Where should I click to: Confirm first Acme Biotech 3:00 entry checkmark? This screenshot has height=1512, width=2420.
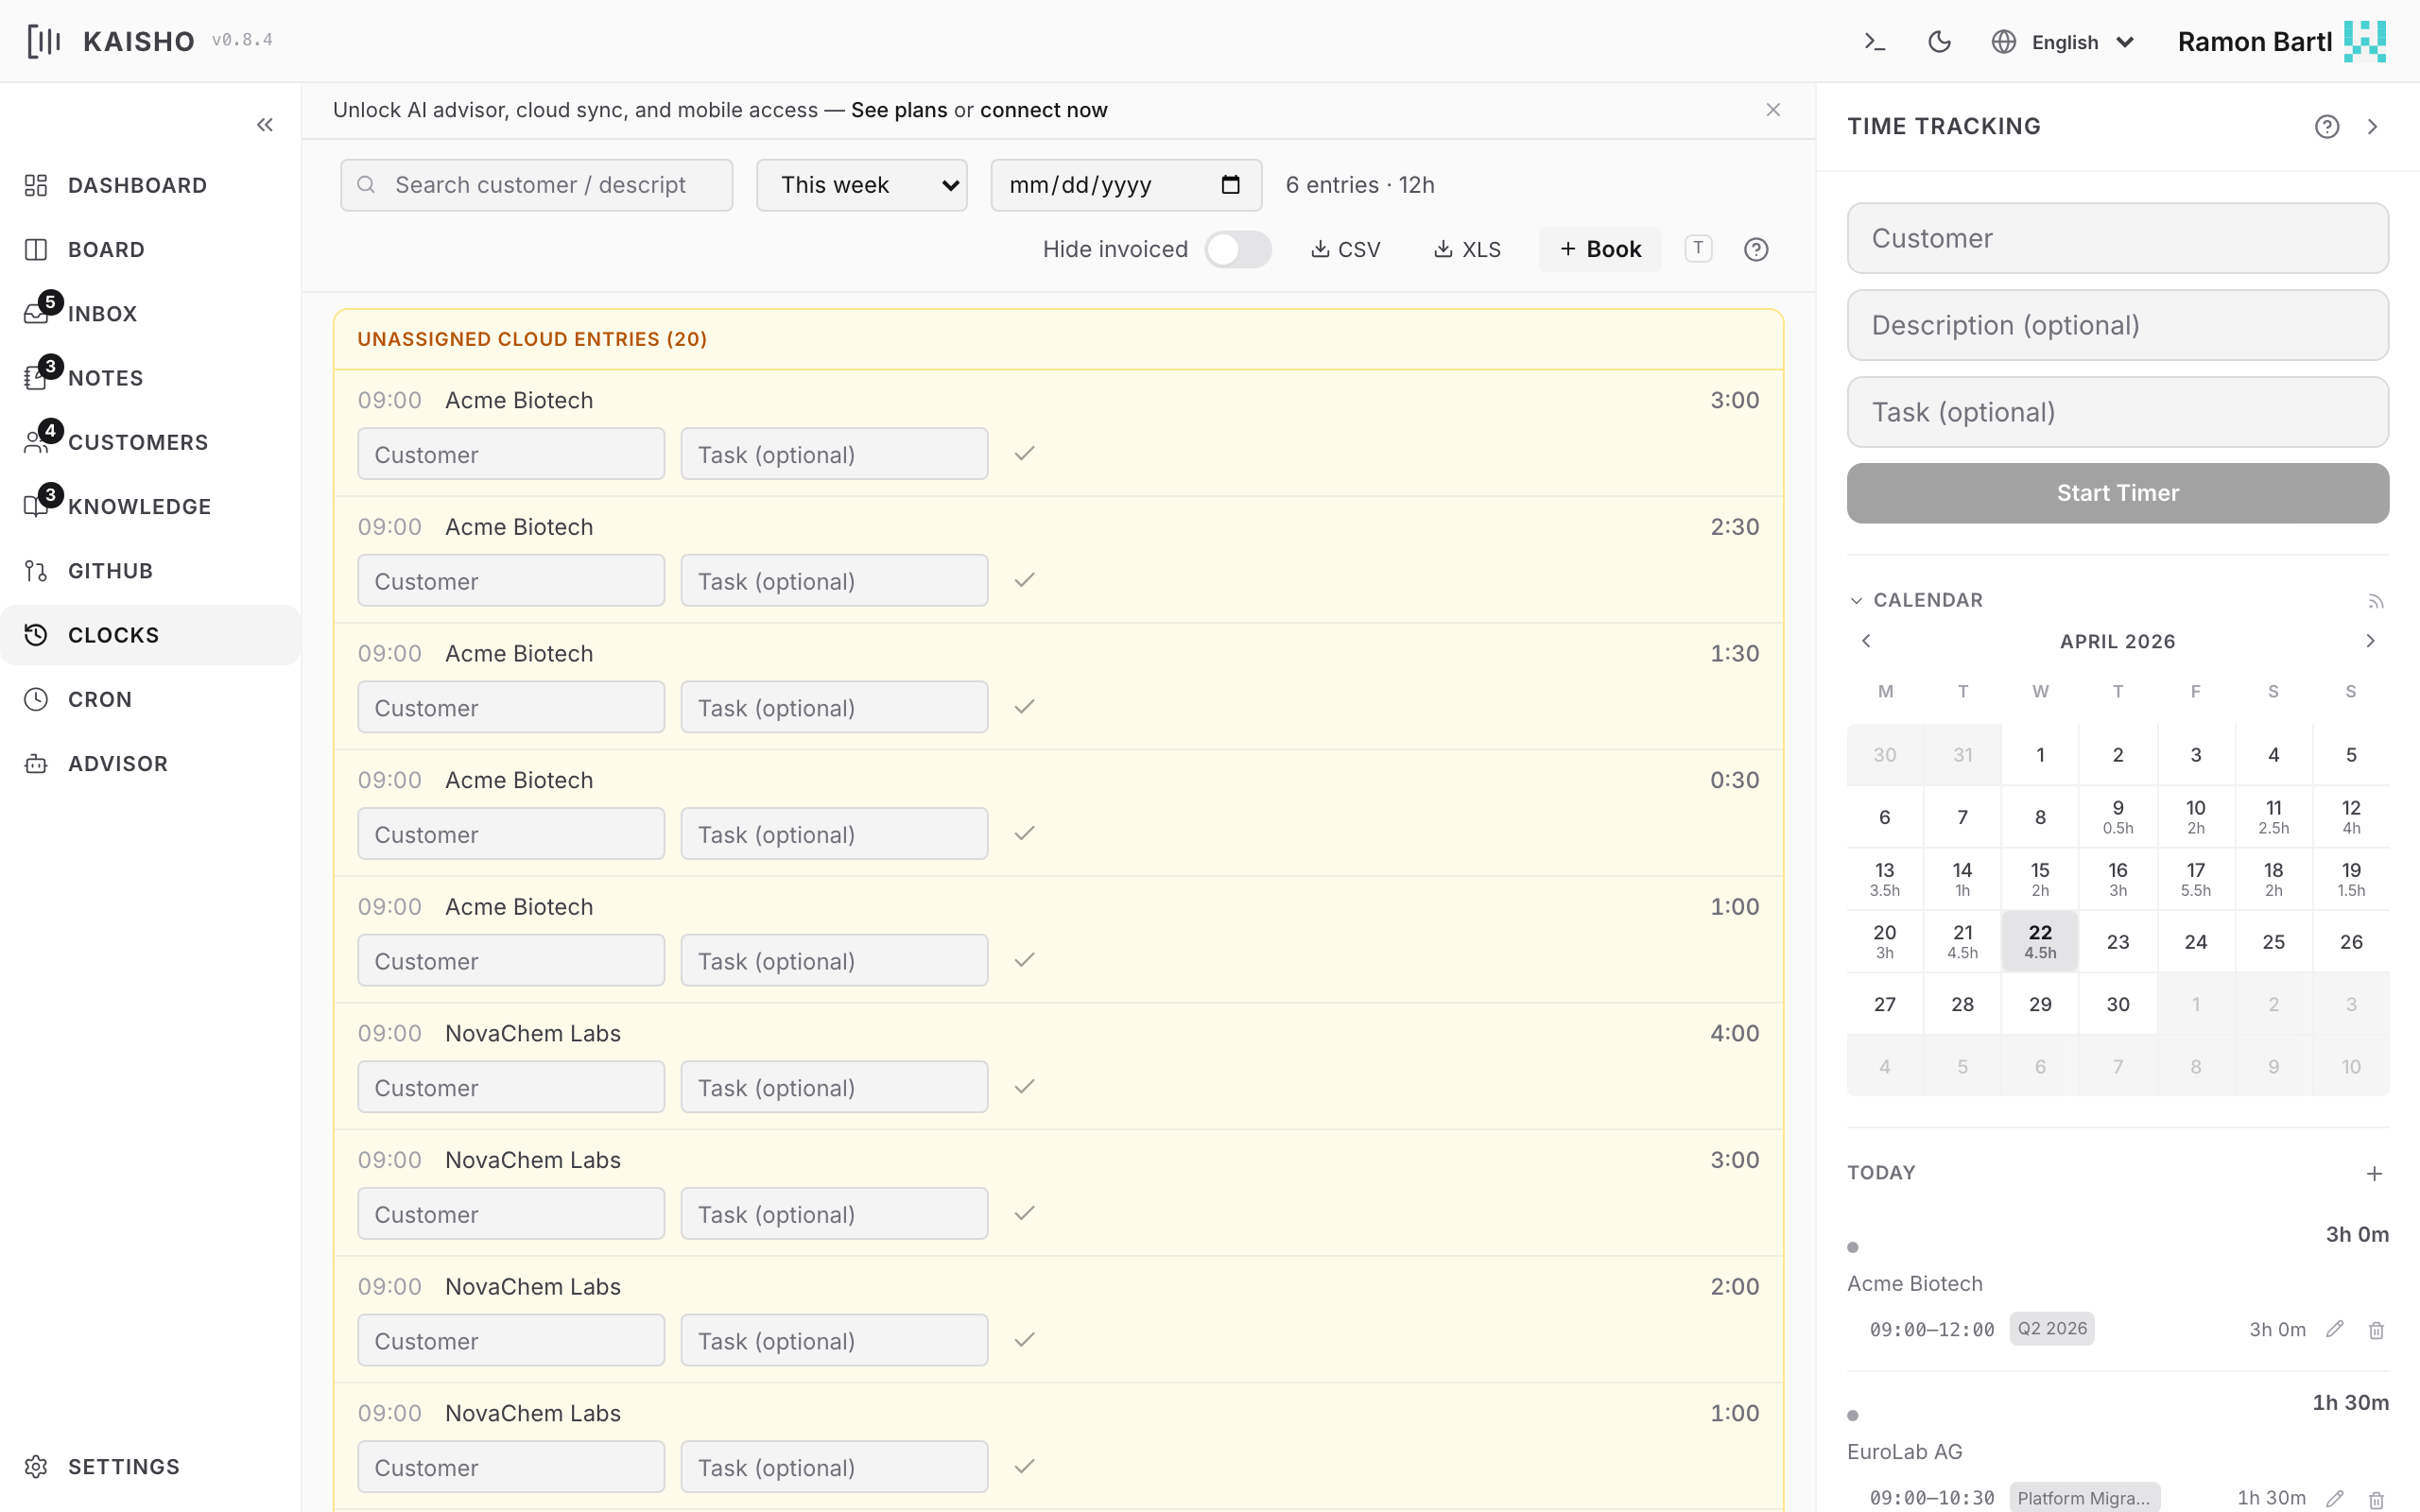[x=1024, y=454]
